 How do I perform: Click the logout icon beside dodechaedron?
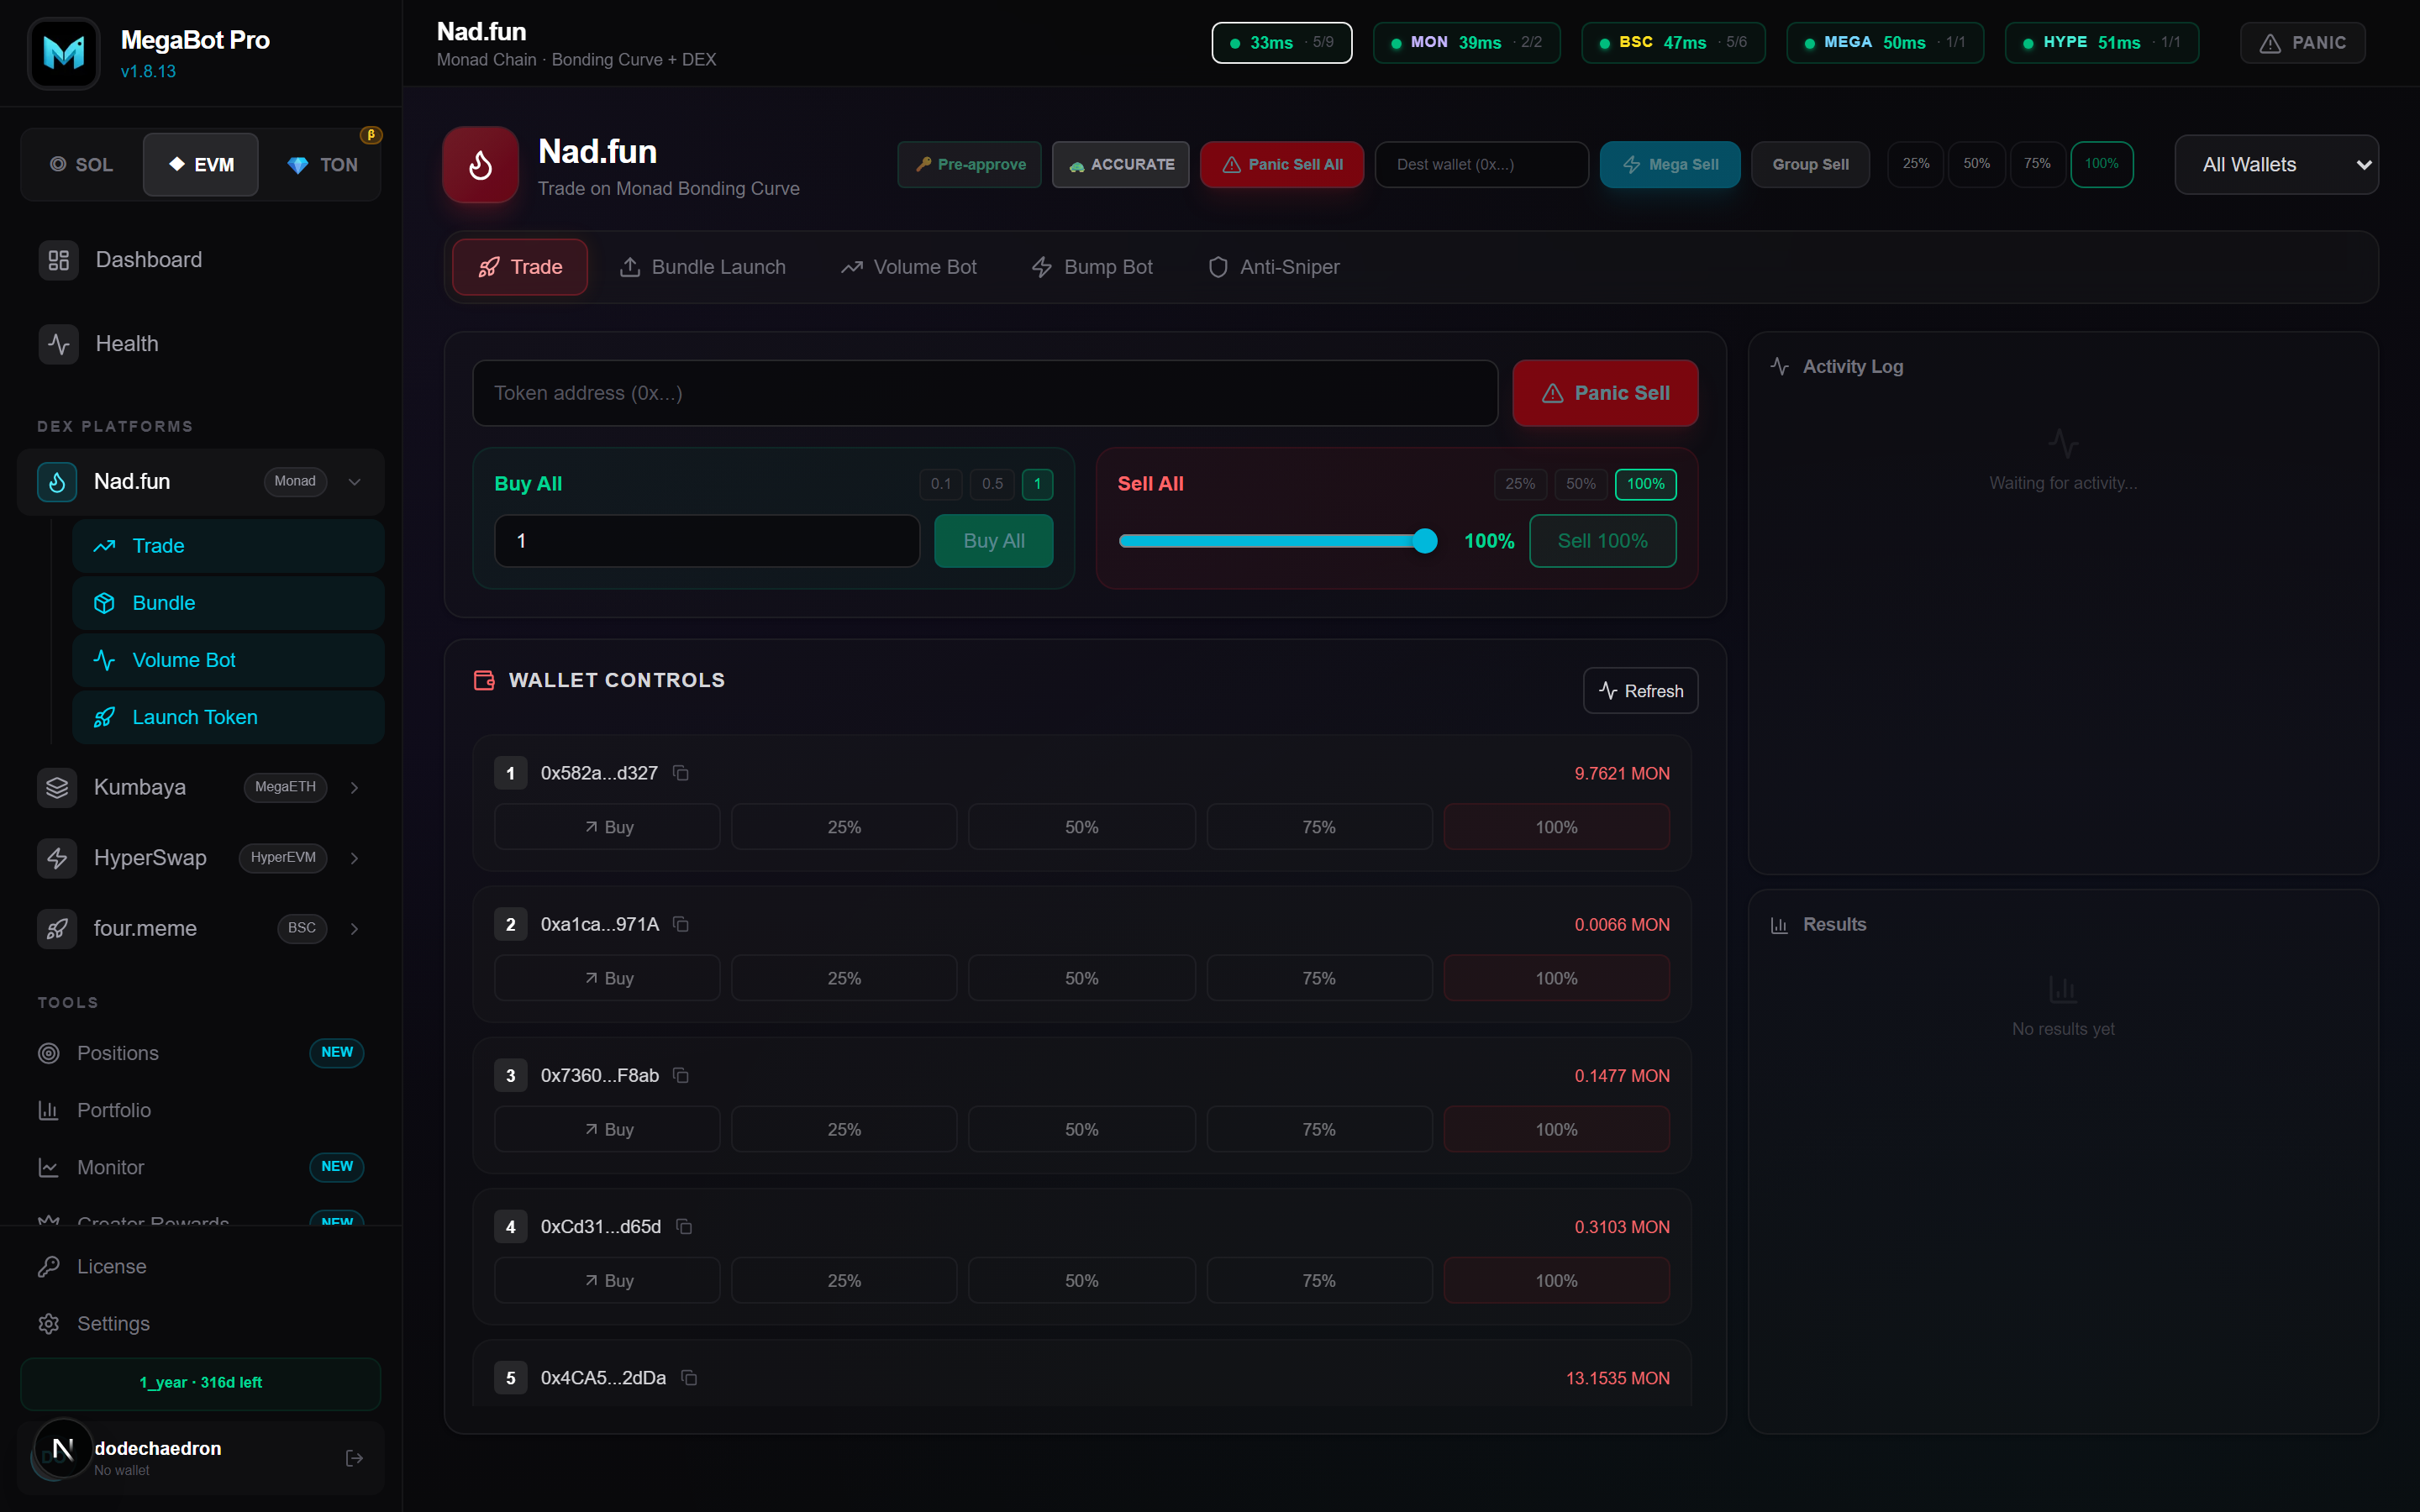pos(354,1458)
